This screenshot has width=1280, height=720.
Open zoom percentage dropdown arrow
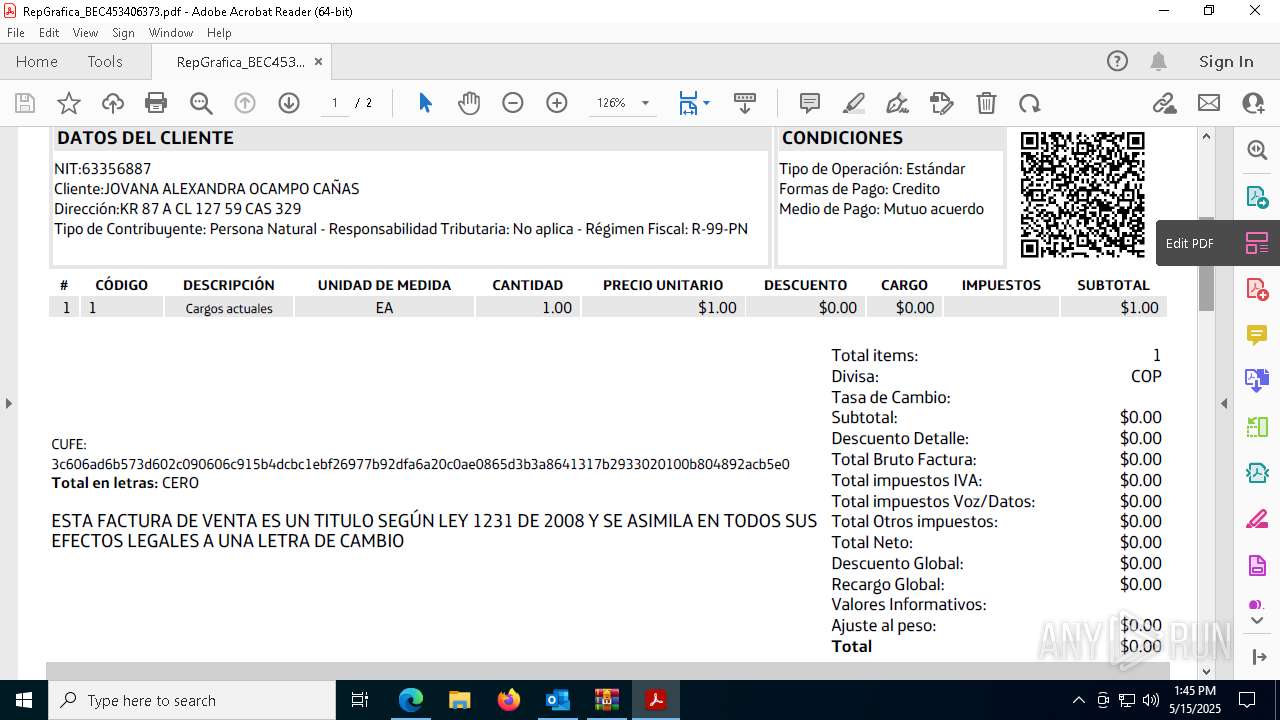pos(645,103)
